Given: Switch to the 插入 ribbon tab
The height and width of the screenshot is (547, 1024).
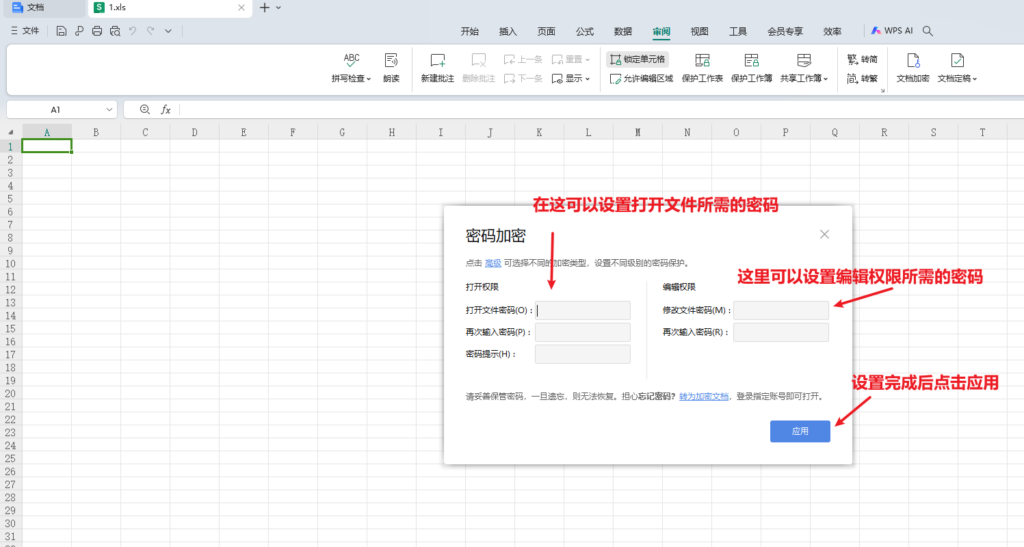Looking at the screenshot, I should coord(508,31).
